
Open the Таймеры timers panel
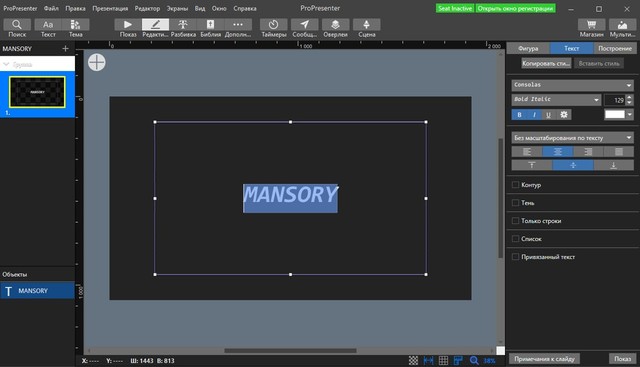point(273,24)
